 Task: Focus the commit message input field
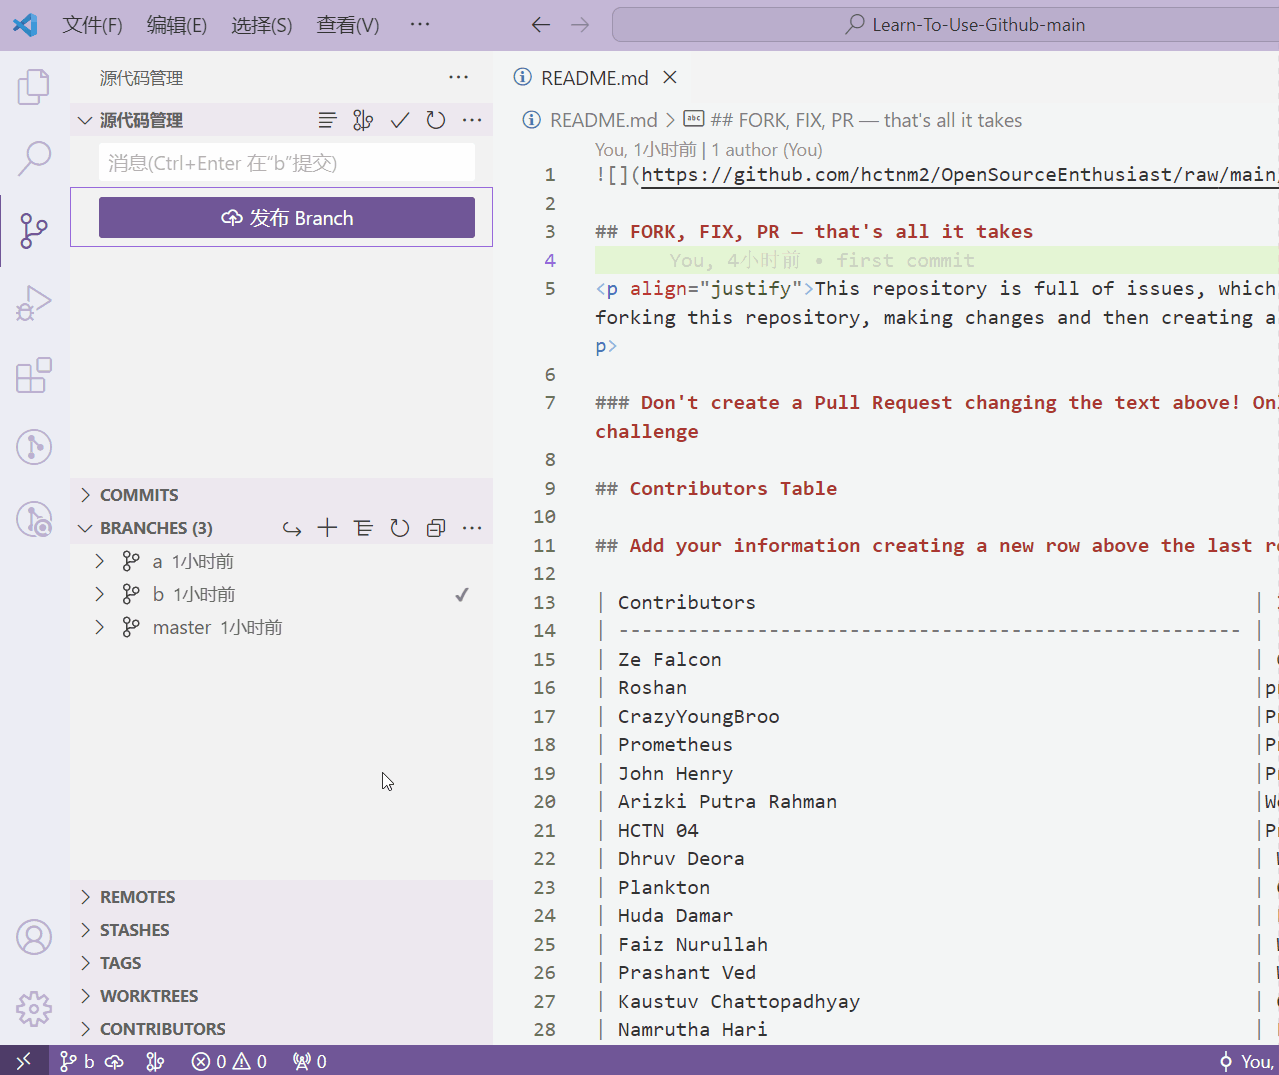(286, 163)
